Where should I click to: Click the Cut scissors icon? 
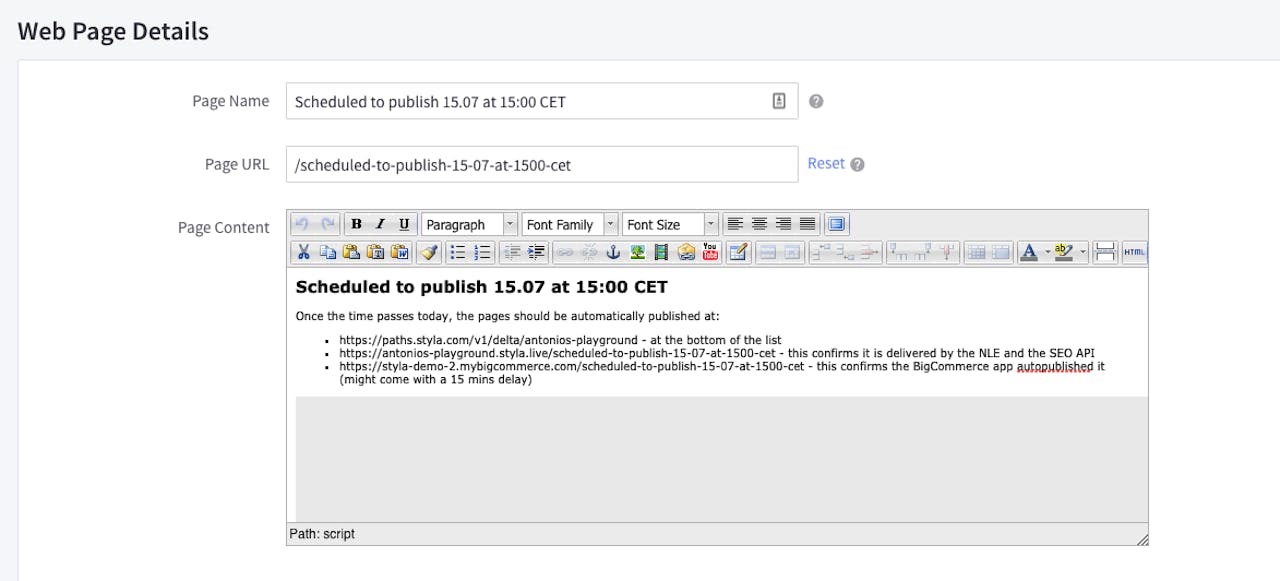304,253
